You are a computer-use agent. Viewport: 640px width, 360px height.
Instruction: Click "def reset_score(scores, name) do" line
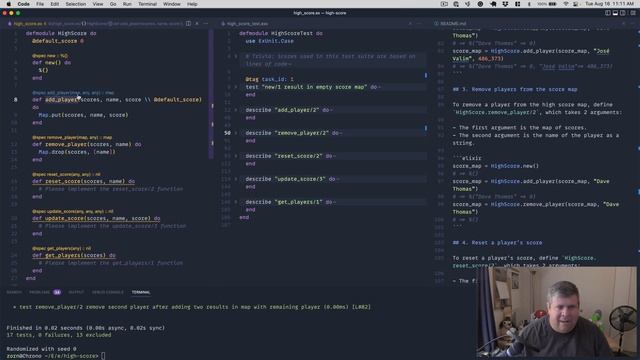[x=84, y=181]
